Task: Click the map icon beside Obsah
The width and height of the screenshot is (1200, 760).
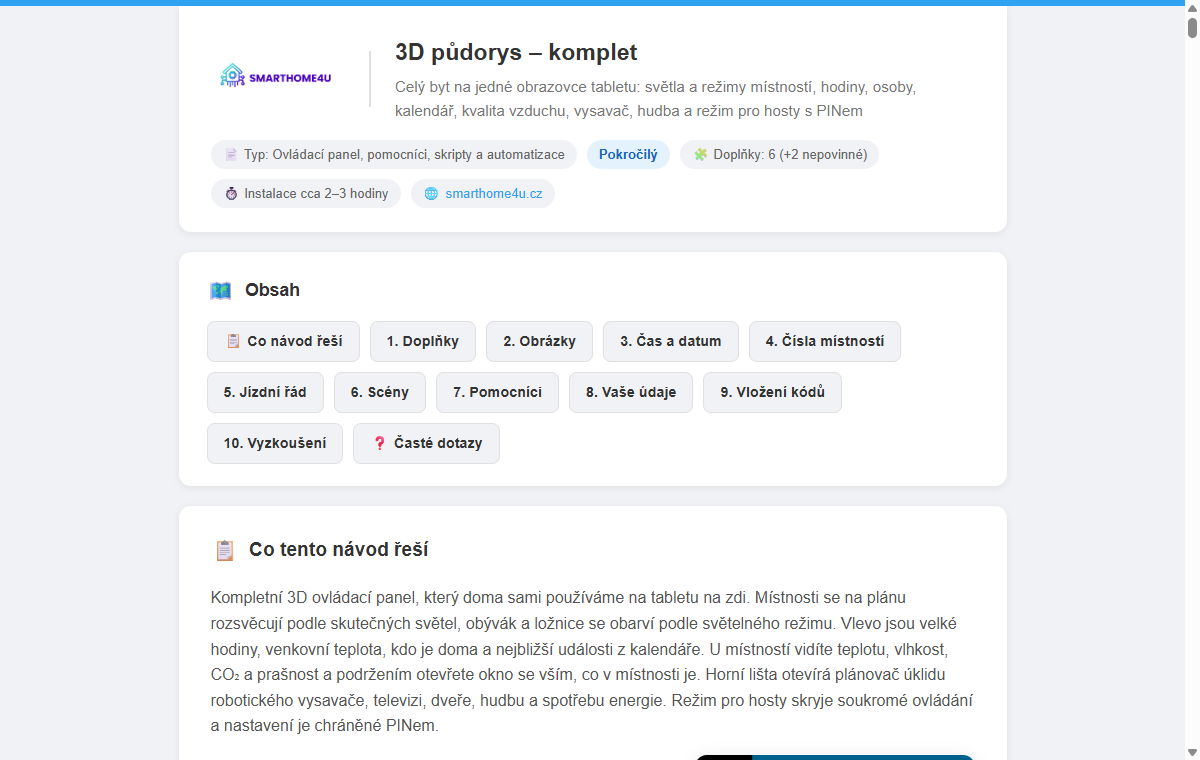Action: click(221, 291)
